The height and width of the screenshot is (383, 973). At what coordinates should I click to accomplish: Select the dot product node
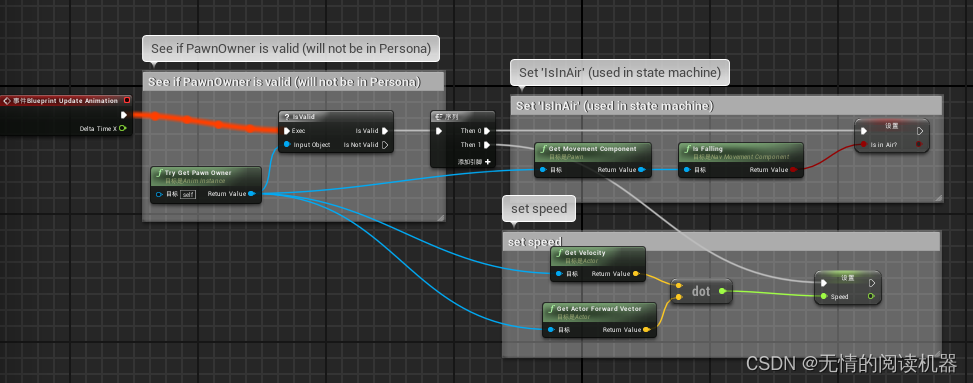(x=701, y=291)
